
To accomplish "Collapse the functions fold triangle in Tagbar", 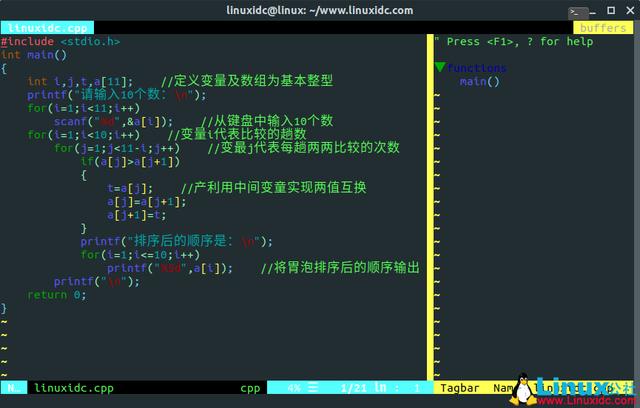I will tap(440, 67).
